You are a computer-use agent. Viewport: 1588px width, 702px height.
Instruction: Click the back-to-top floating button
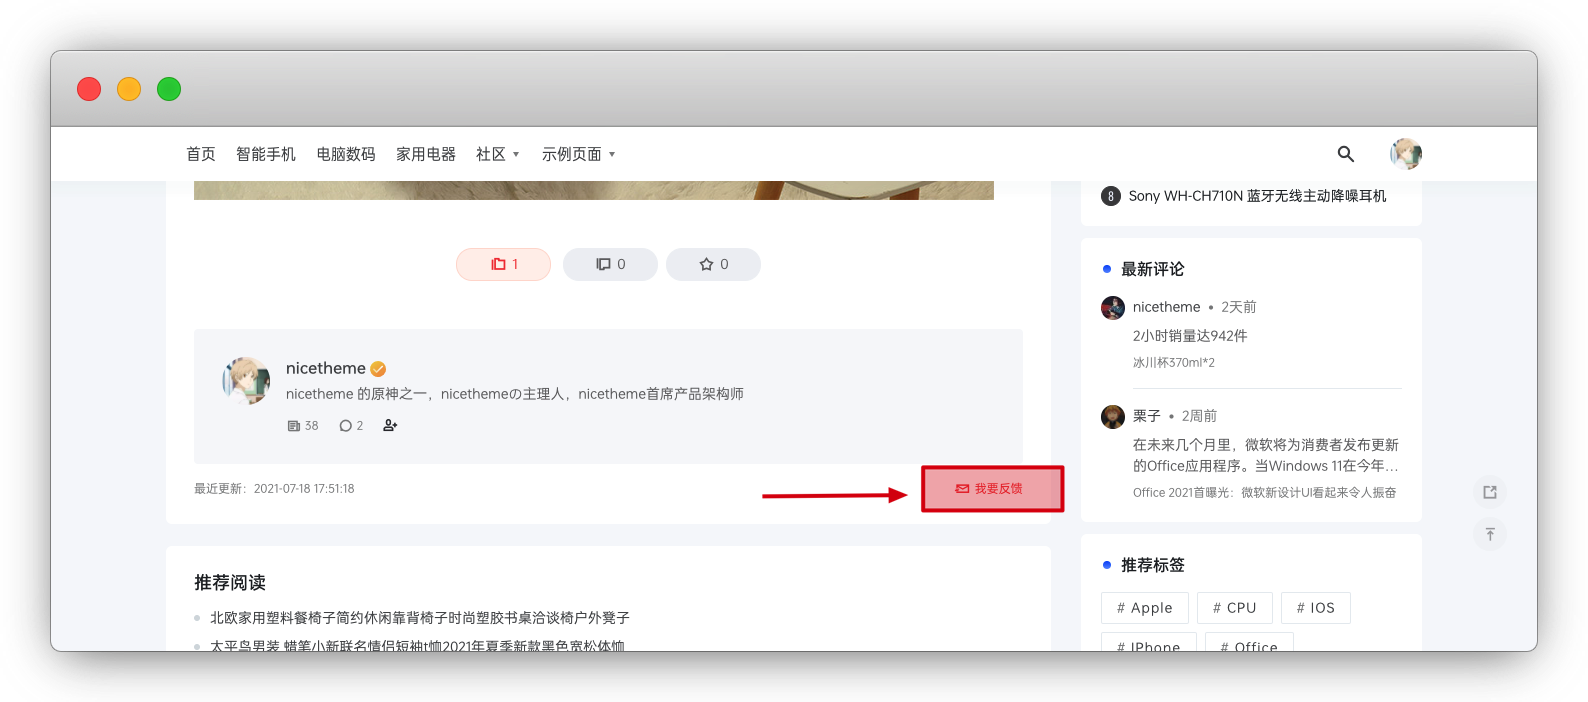(x=1490, y=534)
